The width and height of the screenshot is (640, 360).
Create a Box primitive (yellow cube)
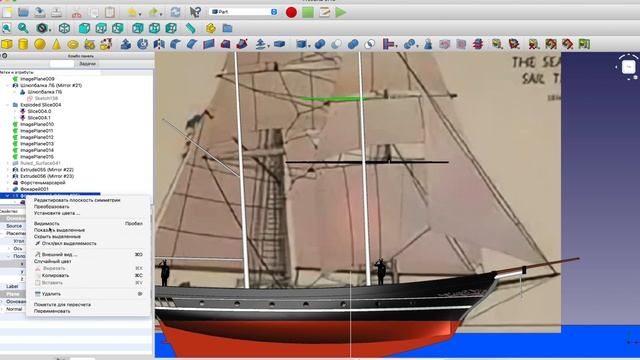click(x=7, y=44)
